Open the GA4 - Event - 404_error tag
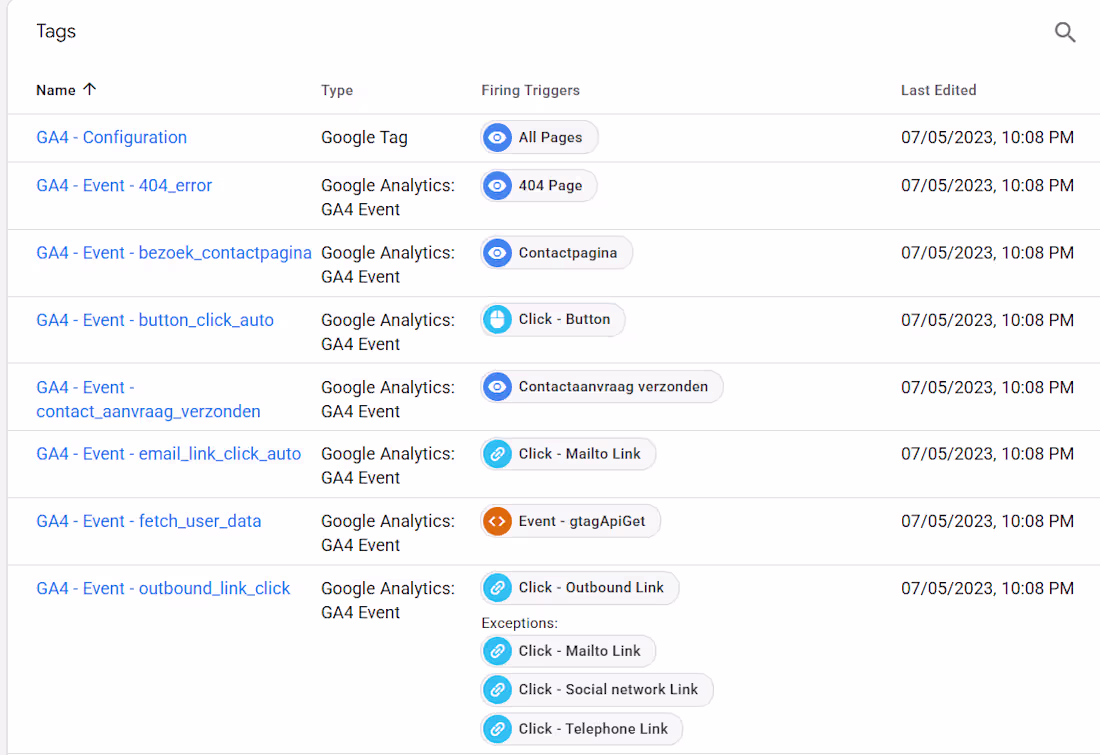The width and height of the screenshot is (1100, 755). [x=123, y=185]
